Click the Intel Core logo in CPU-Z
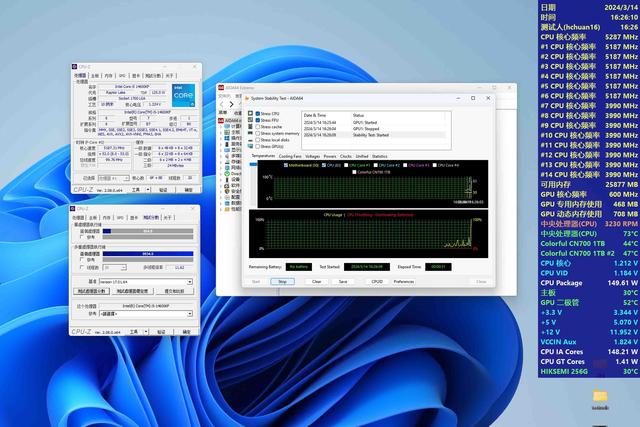The width and height of the screenshot is (640, 427). (x=183, y=96)
